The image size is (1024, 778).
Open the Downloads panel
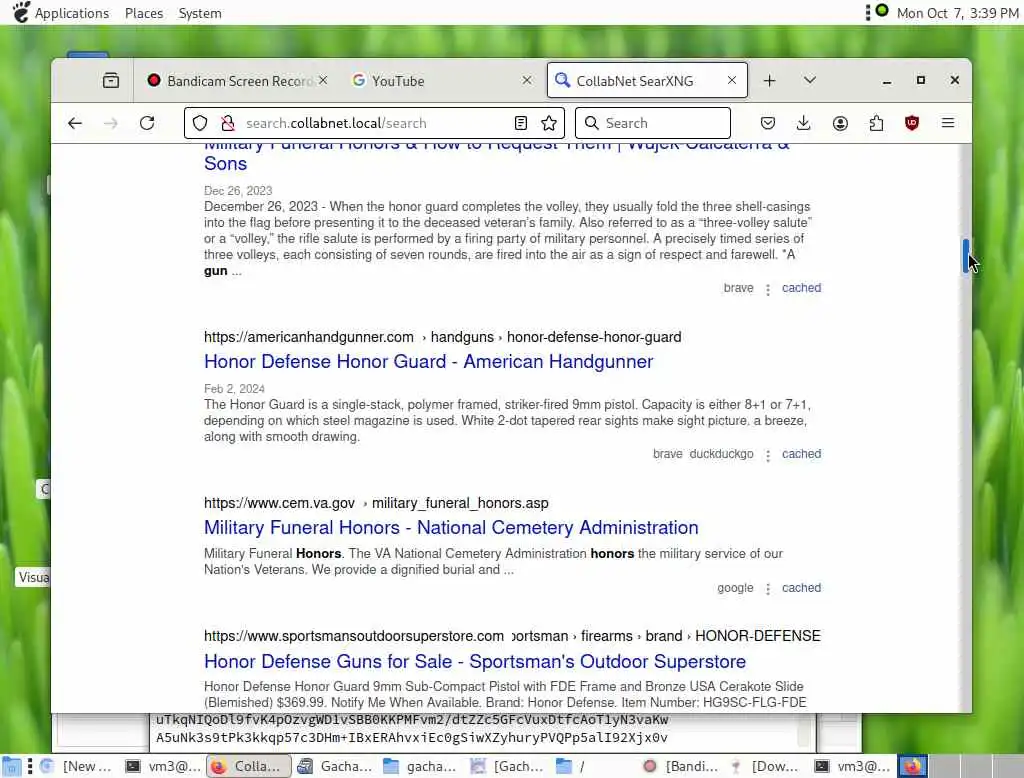[804, 123]
